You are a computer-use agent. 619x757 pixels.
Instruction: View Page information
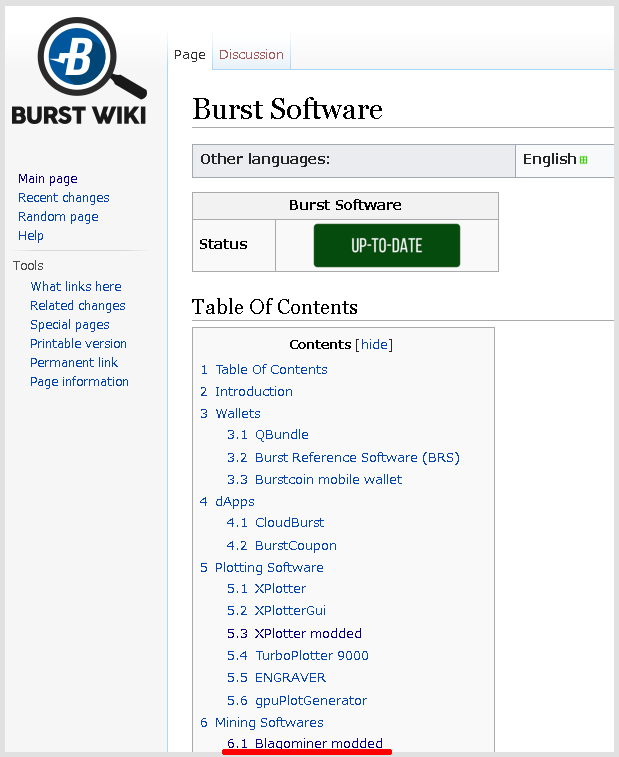coord(79,382)
